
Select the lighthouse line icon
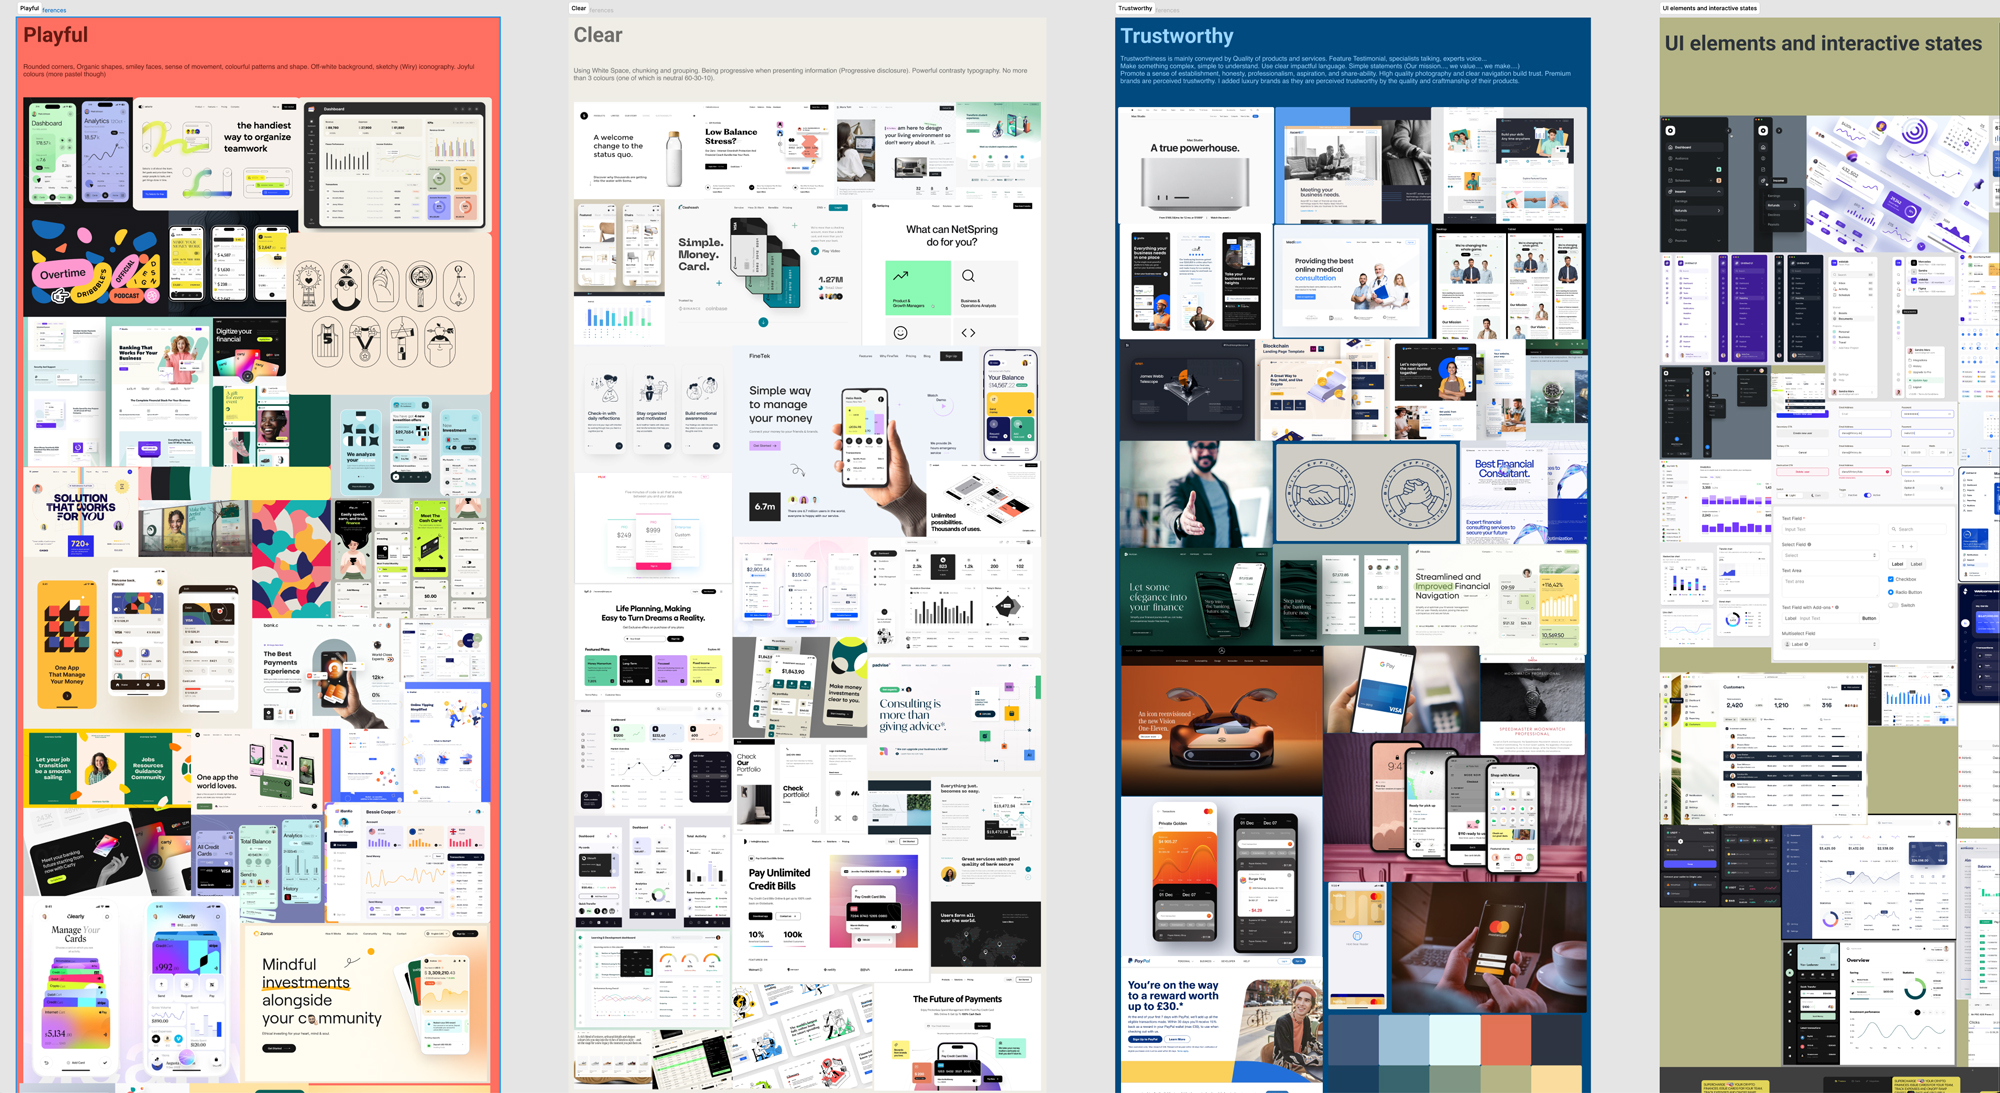(402, 341)
